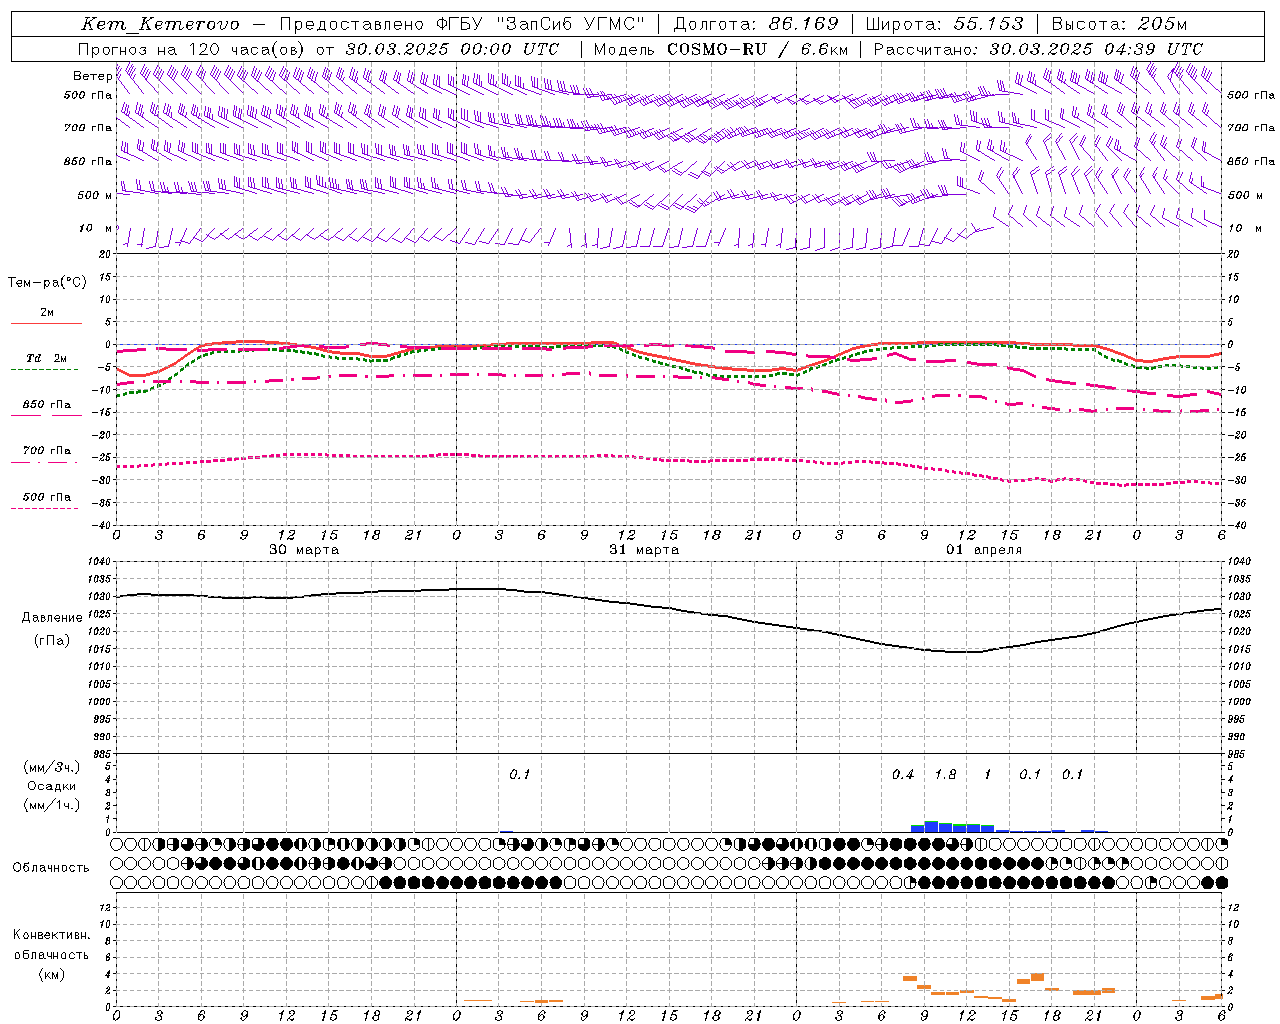Click the Прогноз на 120 часа(ов) text
The width and height of the screenshot is (1280, 1024).
point(191,49)
